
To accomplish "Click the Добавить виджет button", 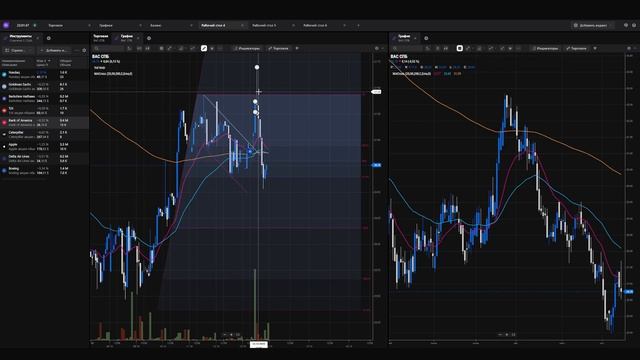I will [x=592, y=25].
